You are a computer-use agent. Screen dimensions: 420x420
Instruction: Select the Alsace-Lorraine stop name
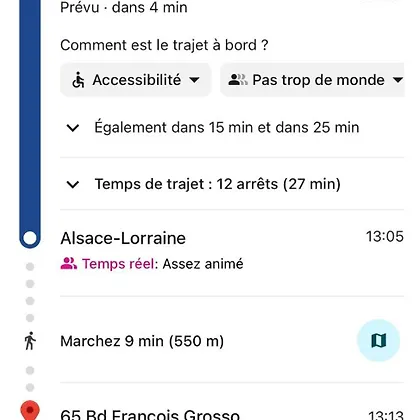point(123,238)
